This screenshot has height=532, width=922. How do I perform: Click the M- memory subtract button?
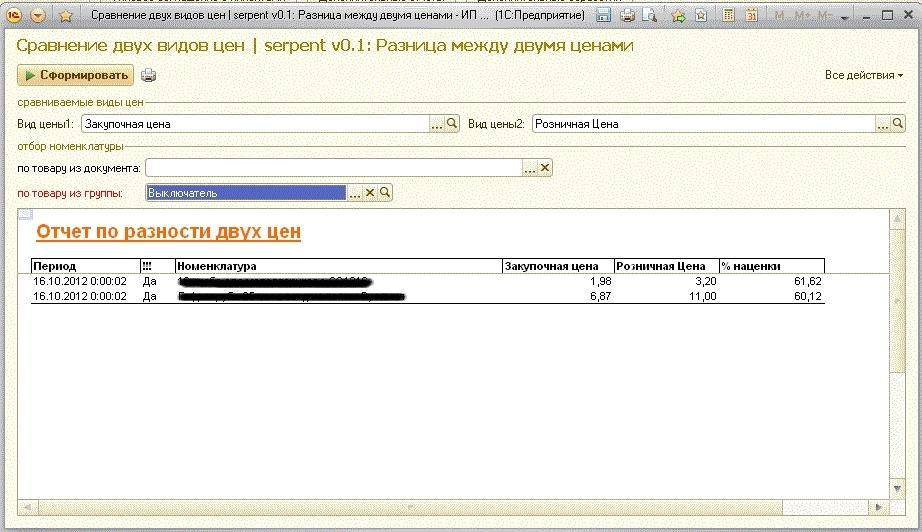824,16
